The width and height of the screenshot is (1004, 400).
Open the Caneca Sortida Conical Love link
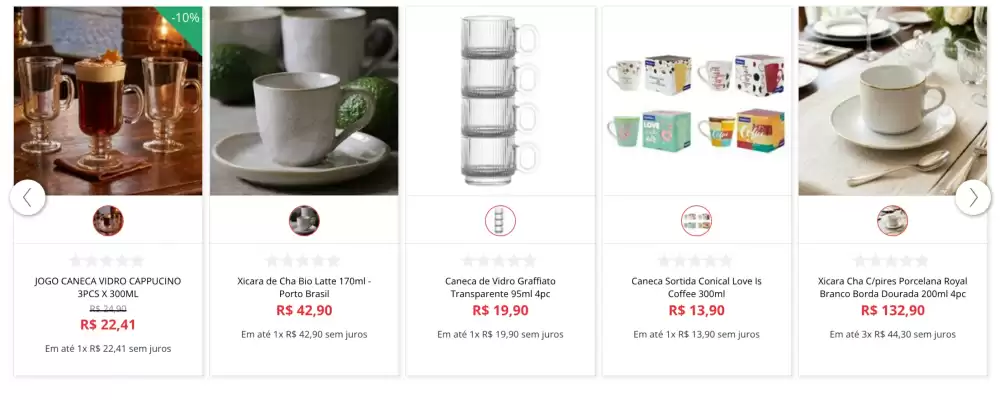(696, 288)
